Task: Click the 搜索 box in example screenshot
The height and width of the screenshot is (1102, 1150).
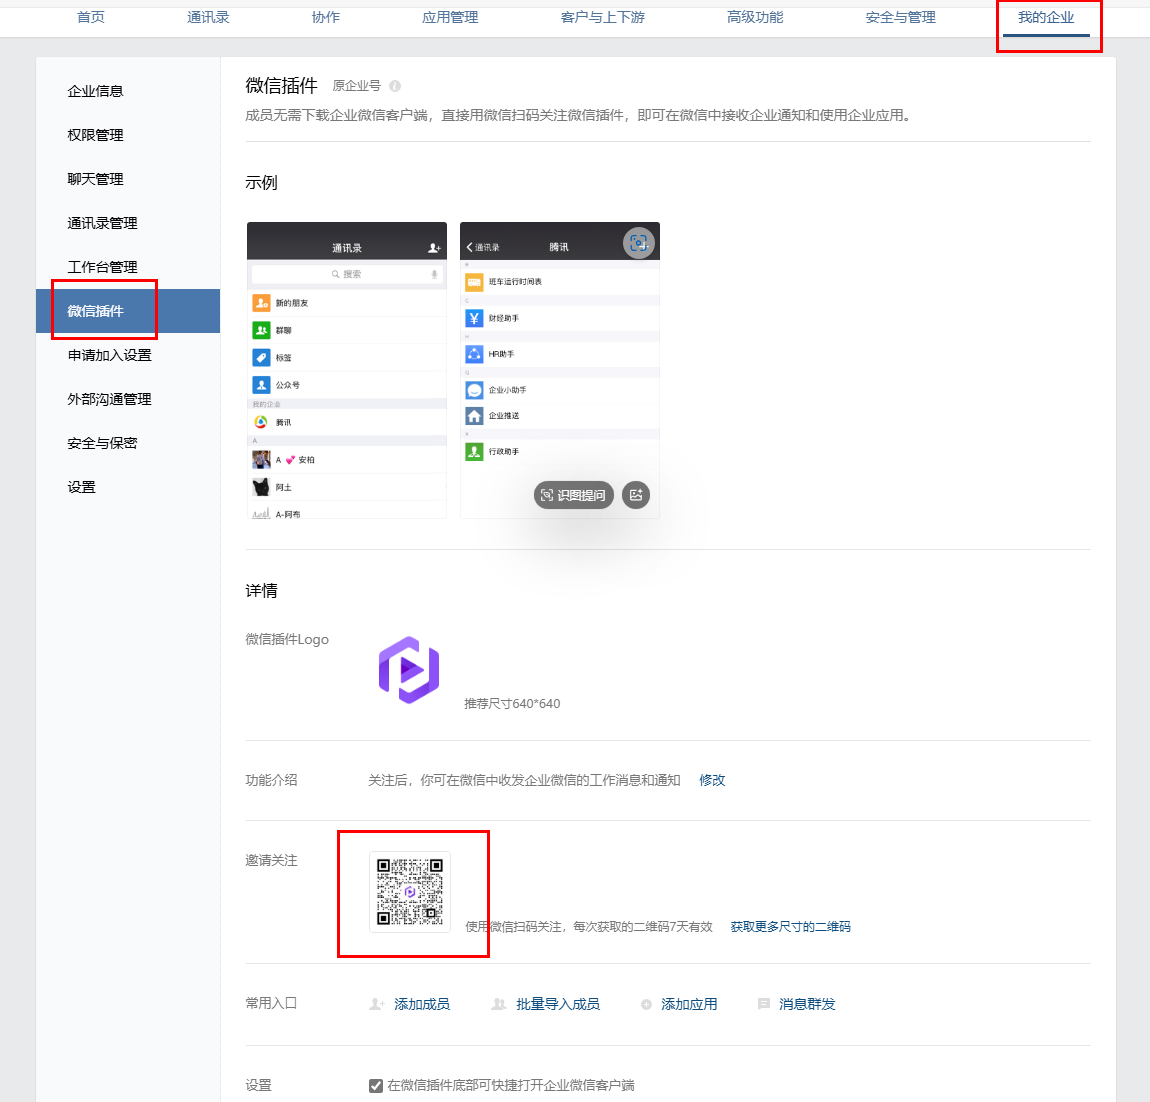Action: tap(347, 273)
